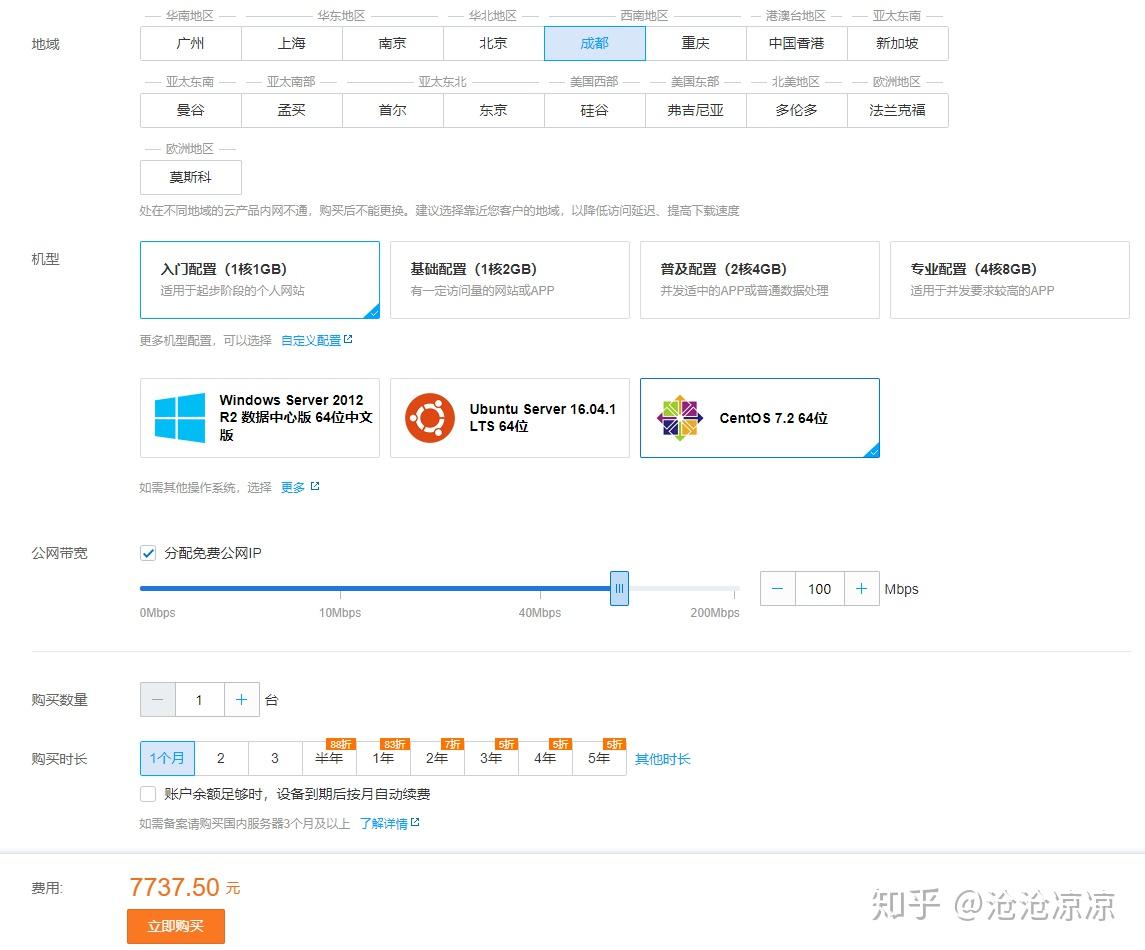Choose the Ubuntu Server 16.04.1 LTS image
This screenshot has width=1145, height=950.
click(x=510, y=417)
